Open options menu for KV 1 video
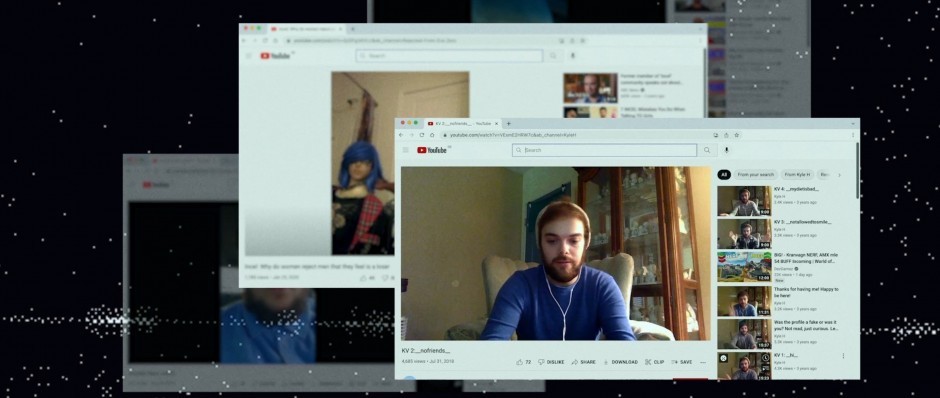Viewport: 940px width, 398px height. pos(843,356)
